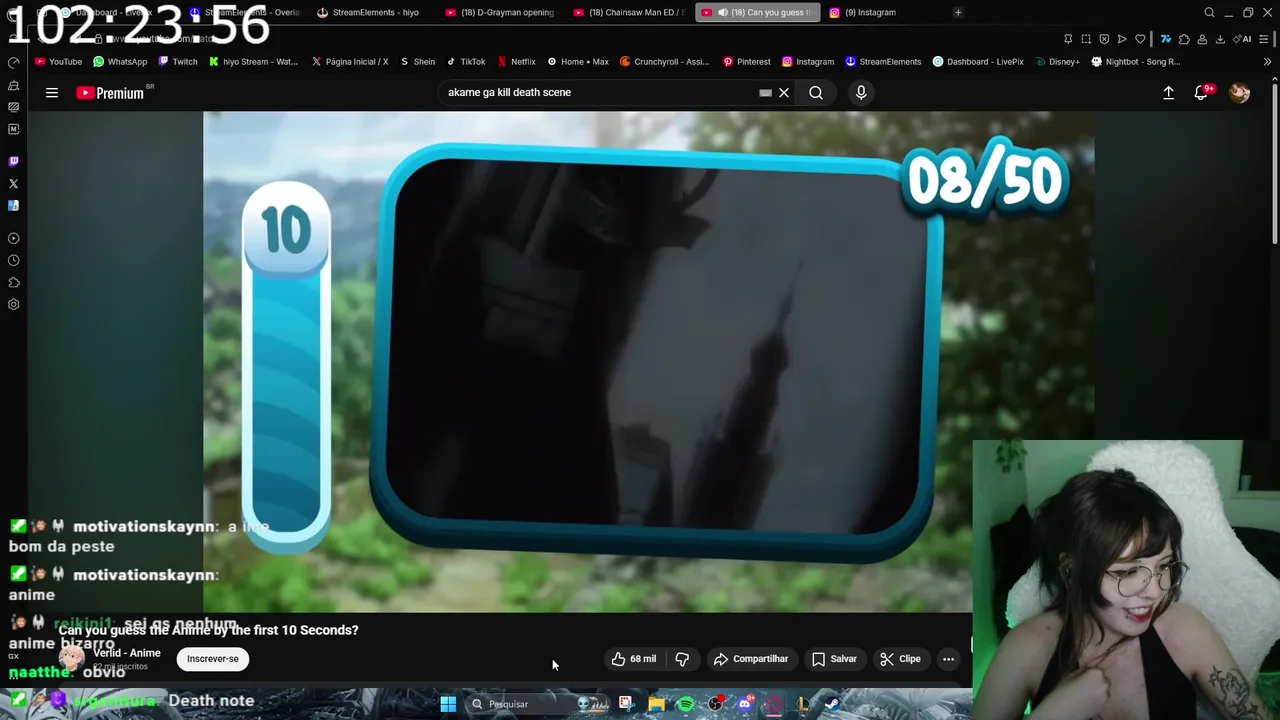The height and width of the screenshot is (720, 1280).
Task: Open the Dashboard - LivePix bookmark
Action: [978, 62]
